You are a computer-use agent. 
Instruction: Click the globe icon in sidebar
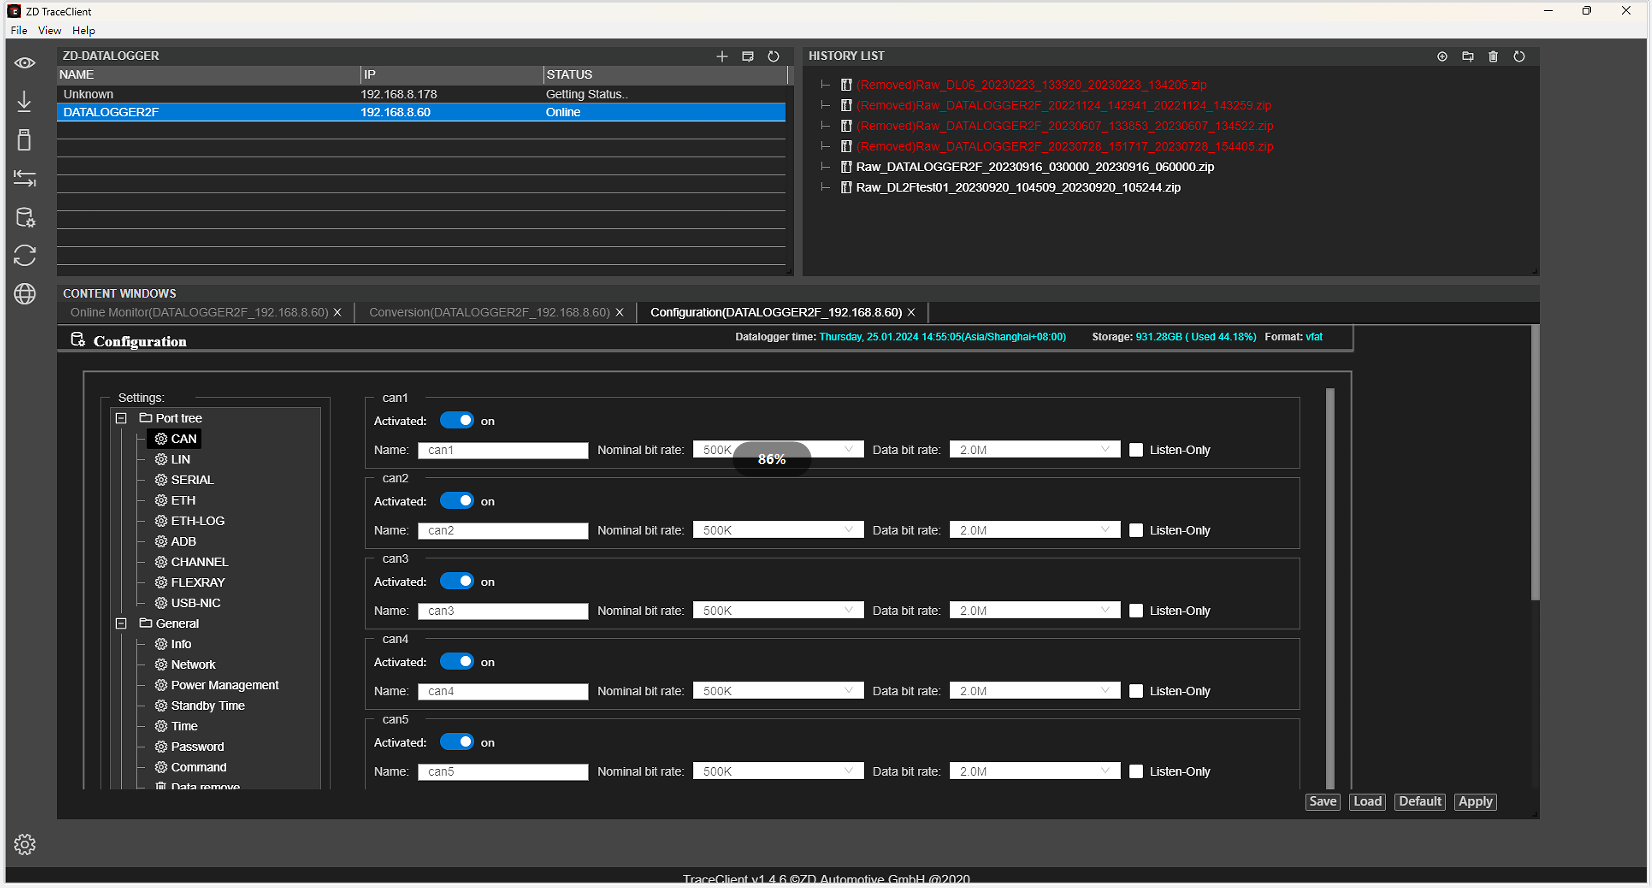(x=25, y=293)
